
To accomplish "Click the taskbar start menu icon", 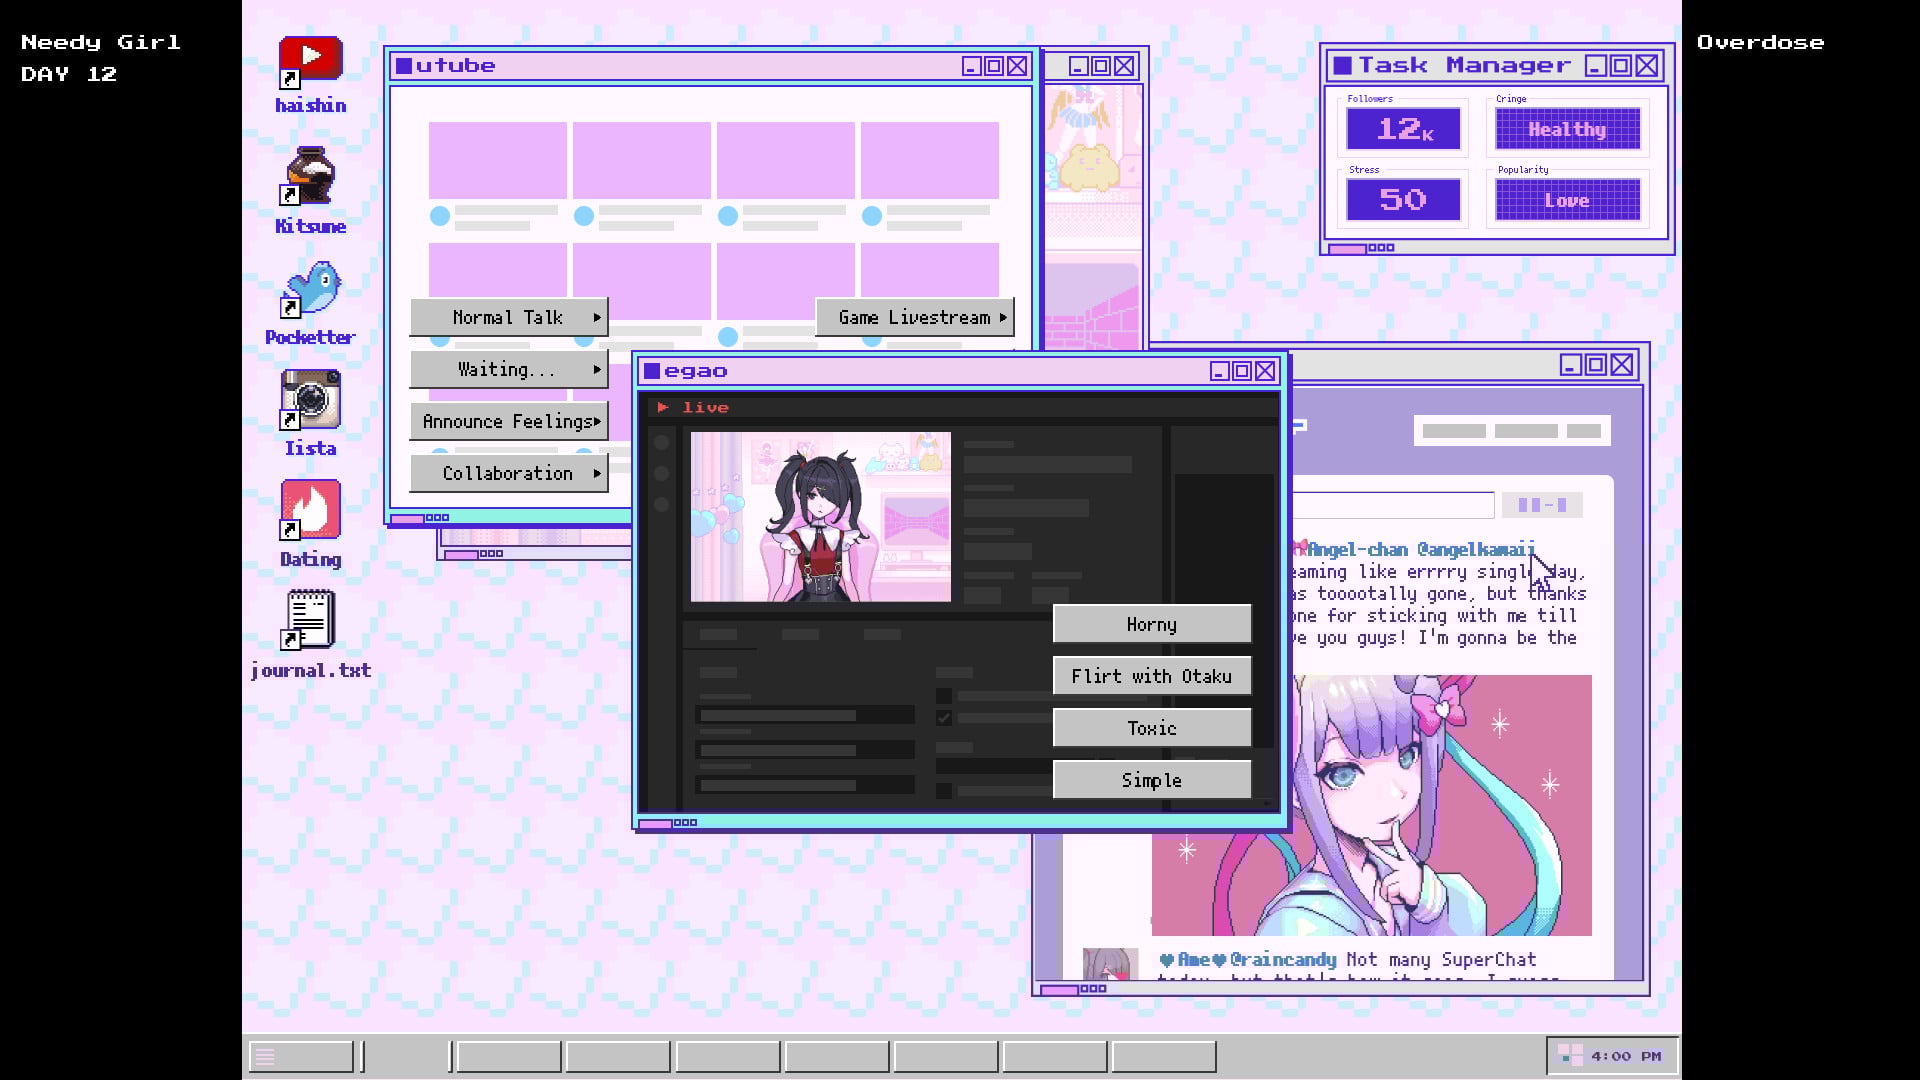I will pyautogui.click(x=265, y=1056).
